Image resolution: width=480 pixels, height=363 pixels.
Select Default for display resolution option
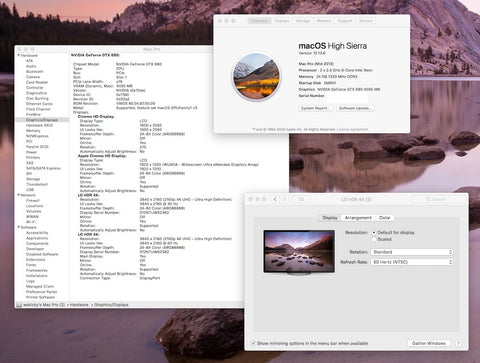click(374, 232)
